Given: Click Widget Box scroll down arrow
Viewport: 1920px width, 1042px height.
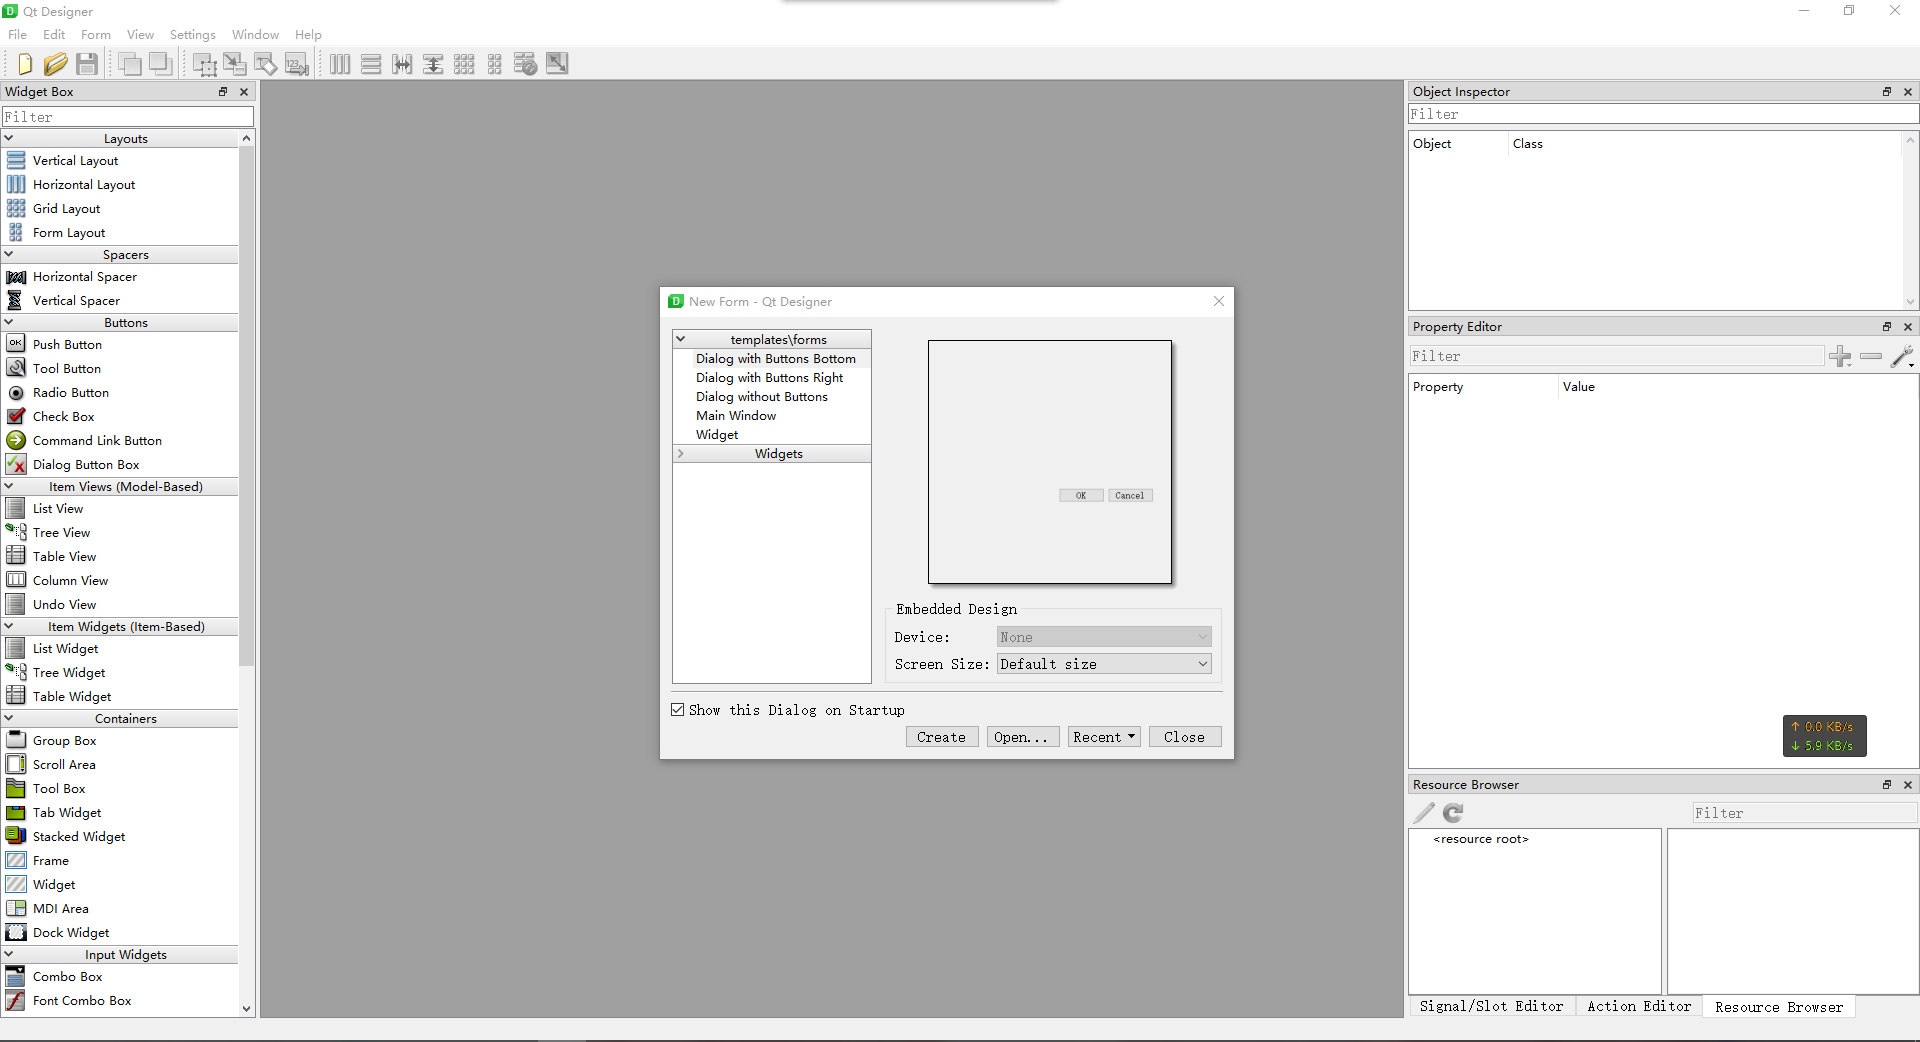Looking at the screenshot, I should coord(247,1009).
